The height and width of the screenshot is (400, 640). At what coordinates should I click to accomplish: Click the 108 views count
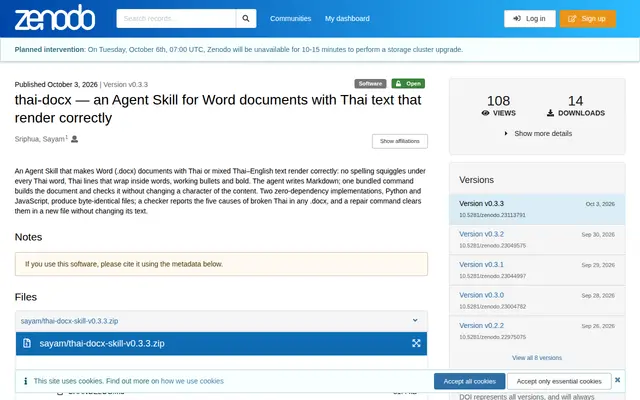(498, 101)
